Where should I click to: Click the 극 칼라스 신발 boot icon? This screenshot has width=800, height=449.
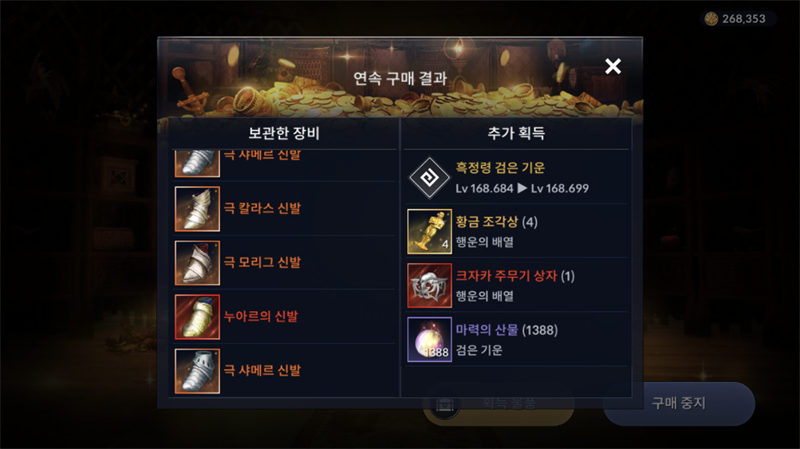click(x=197, y=209)
